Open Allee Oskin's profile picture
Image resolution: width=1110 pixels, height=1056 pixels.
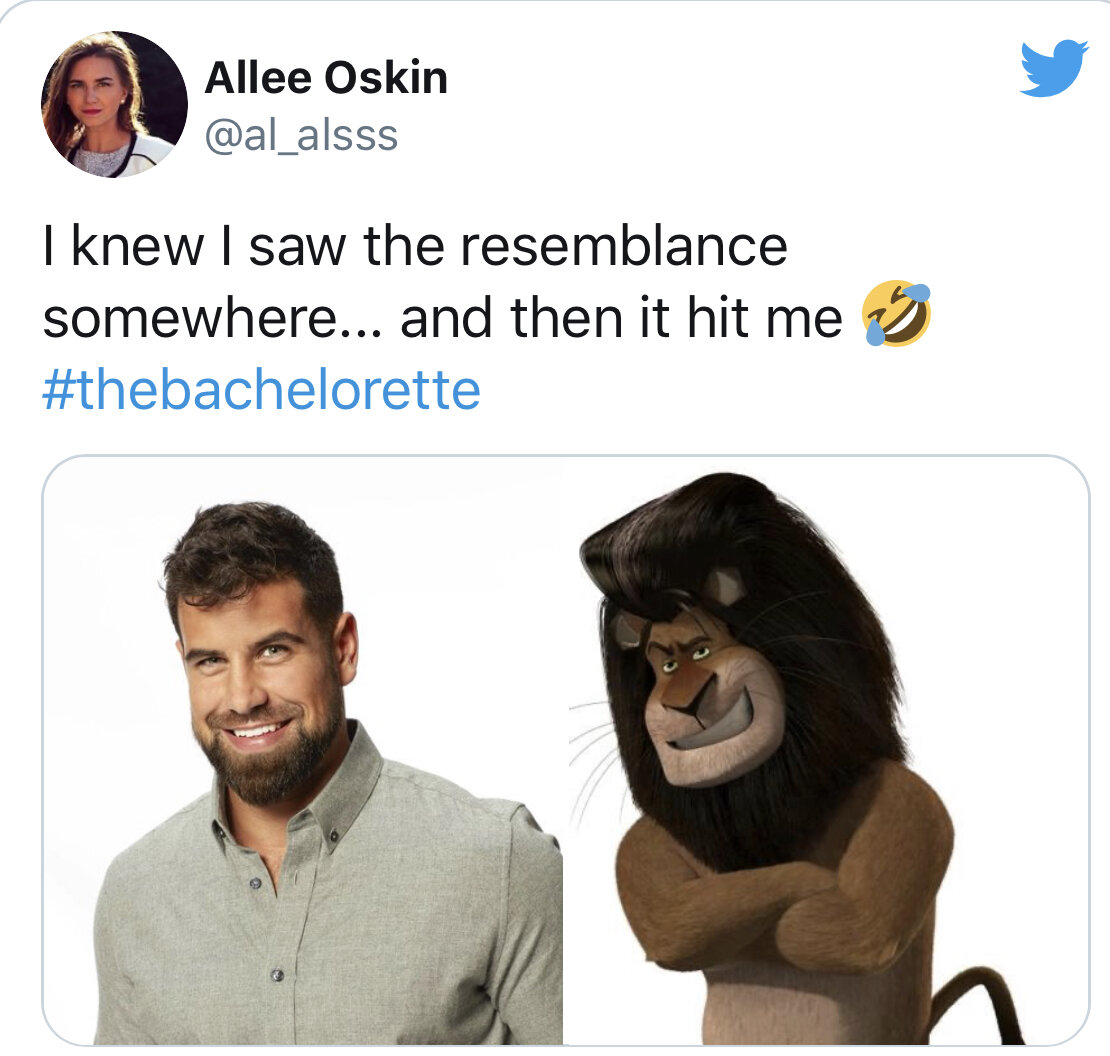pyautogui.click(x=115, y=104)
